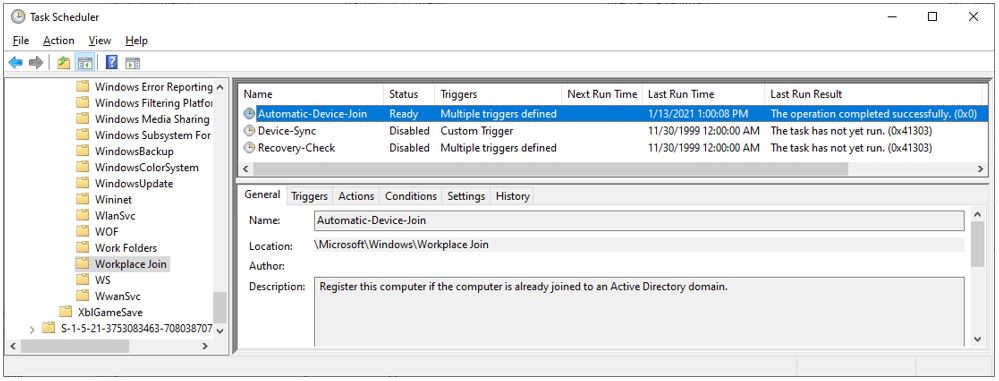
Task: Click the 1/13/2021 1:00:08 PM last run time
Action: (699, 114)
